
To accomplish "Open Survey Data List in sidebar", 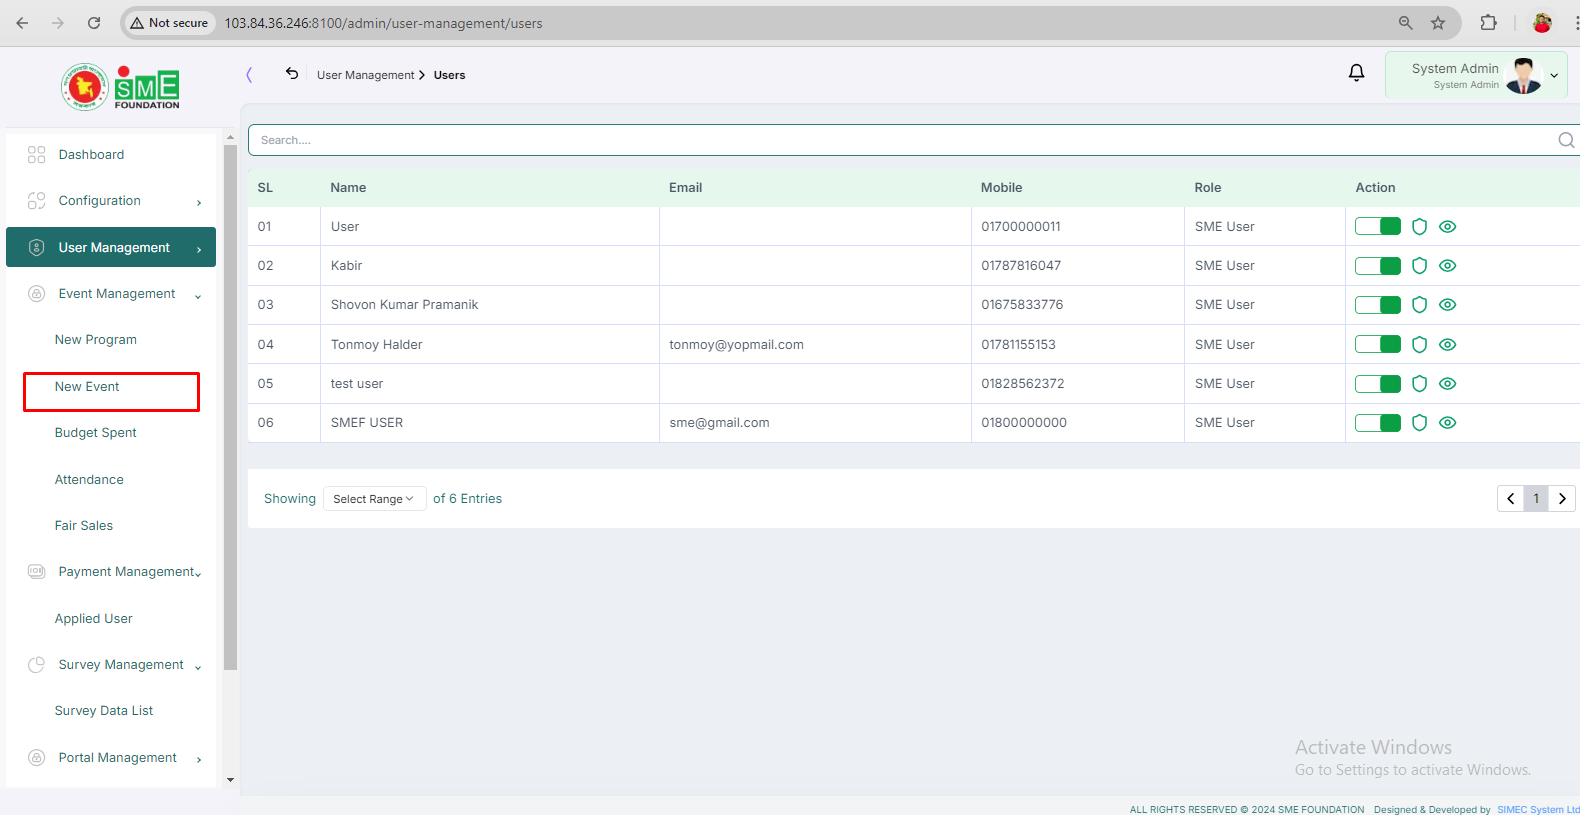I will click(x=104, y=711).
